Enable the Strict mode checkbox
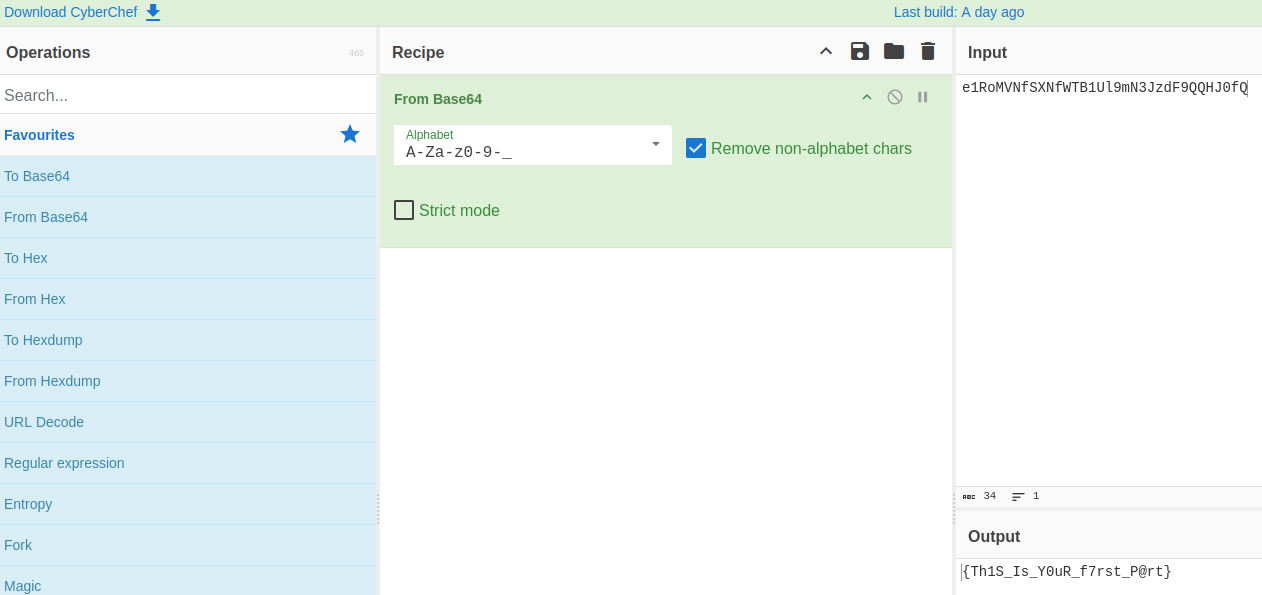1262x595 pixels. [x=404, y=210]
